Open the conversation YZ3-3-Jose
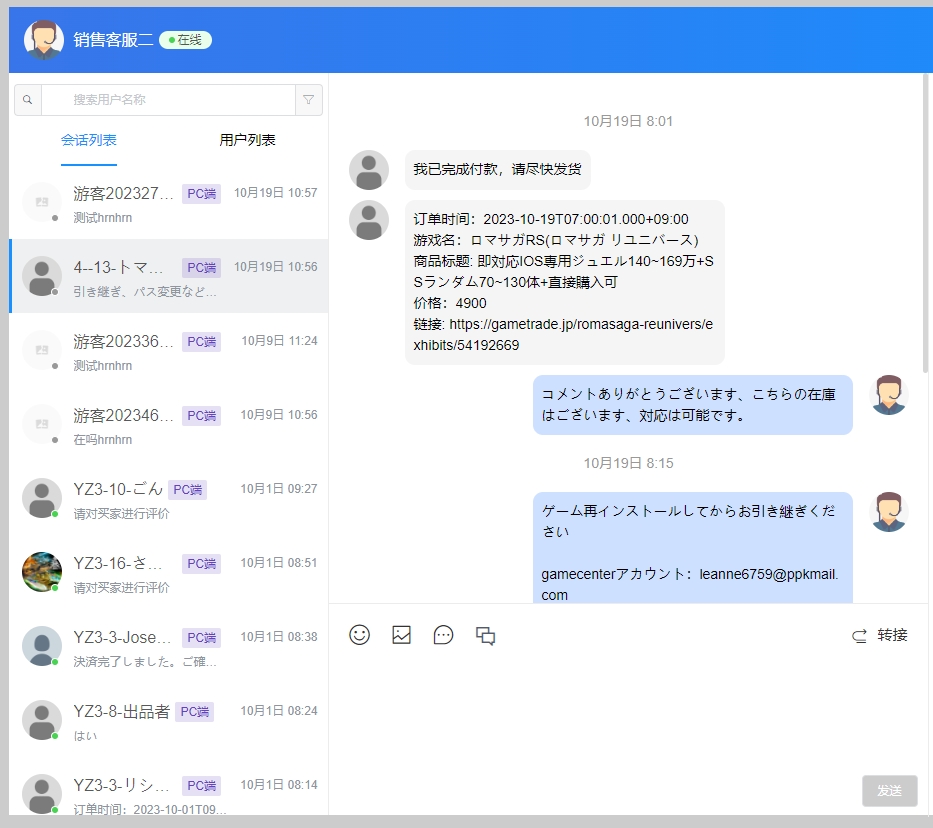933x828 pixels. pos(169,646)
